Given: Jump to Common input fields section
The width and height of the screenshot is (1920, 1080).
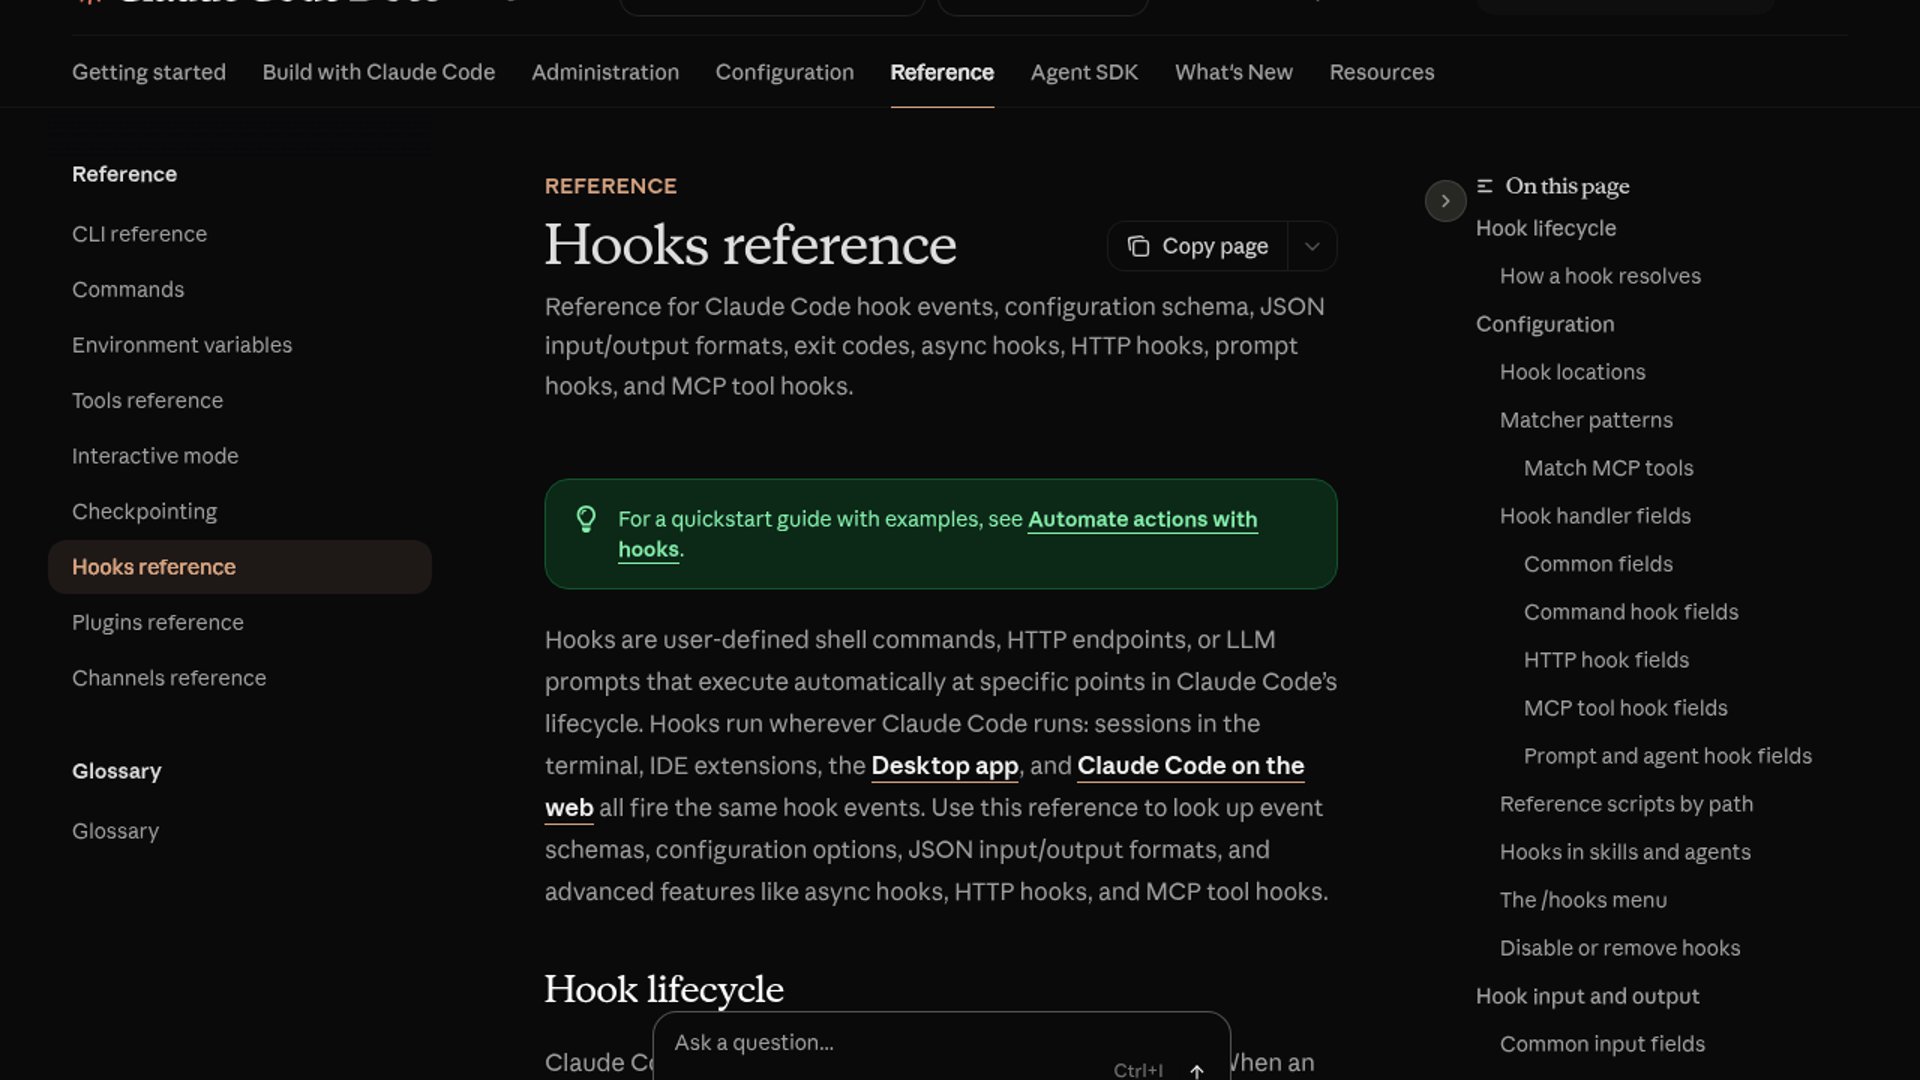Looking at the screenshot, I should coord(1602,1044).
